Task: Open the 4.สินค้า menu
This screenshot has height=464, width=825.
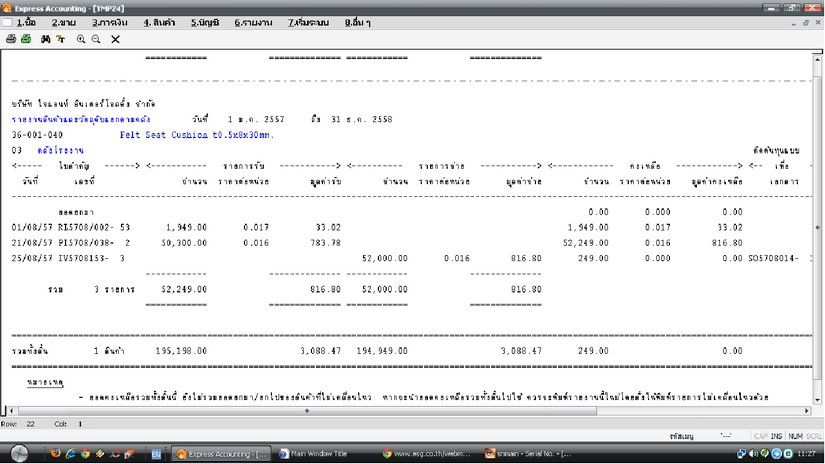Action: tap(159, 22)
